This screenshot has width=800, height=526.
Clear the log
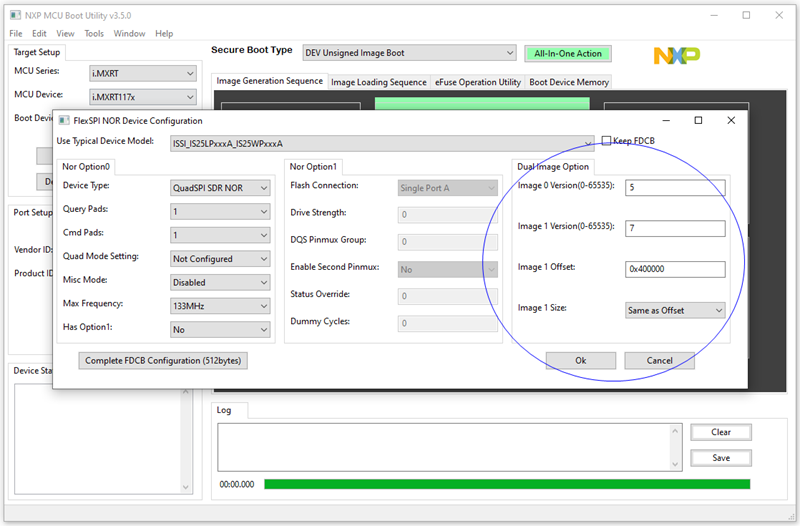tap(721, 432)
